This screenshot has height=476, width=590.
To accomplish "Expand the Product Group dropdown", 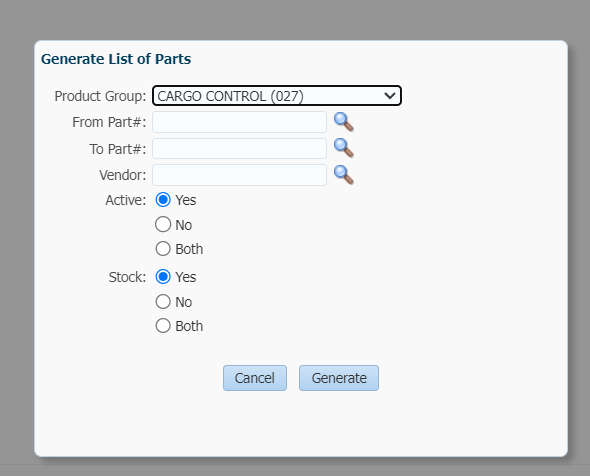I will point(277,96).
